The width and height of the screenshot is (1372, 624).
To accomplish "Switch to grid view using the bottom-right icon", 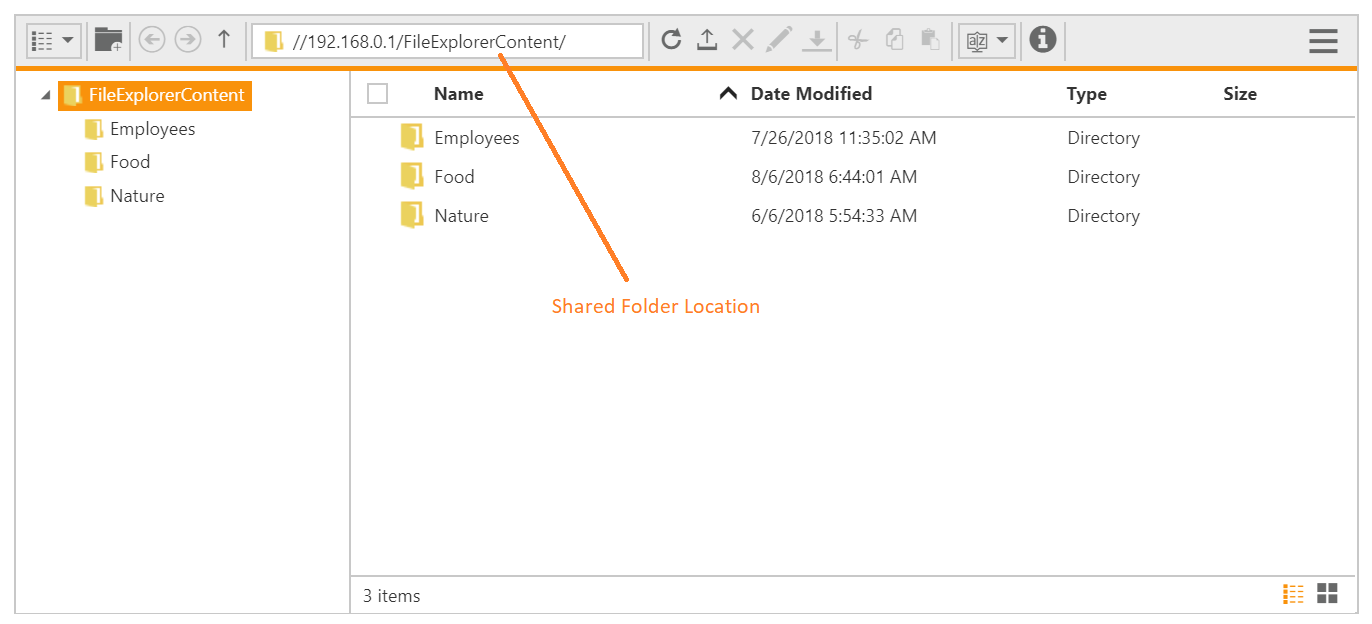I will pos(1326,594).
